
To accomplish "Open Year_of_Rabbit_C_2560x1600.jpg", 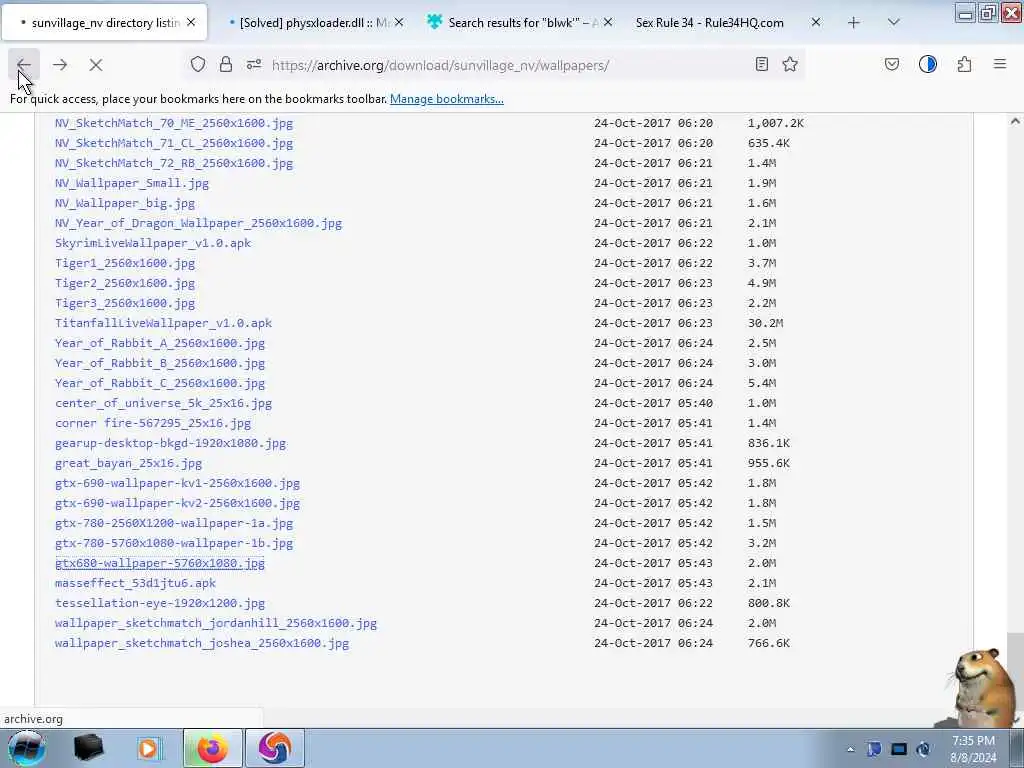I will (x=160, y=383).
